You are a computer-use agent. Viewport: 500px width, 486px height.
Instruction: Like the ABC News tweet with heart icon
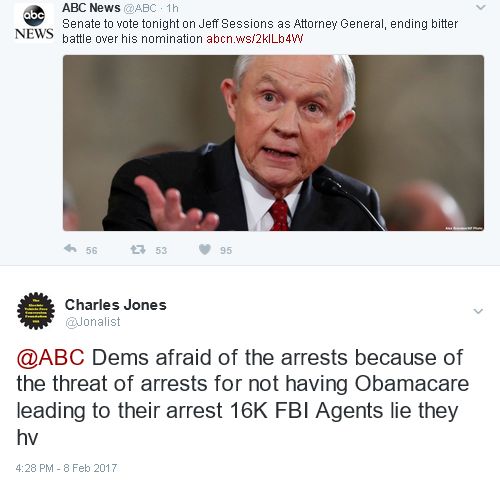pos(205,249)
